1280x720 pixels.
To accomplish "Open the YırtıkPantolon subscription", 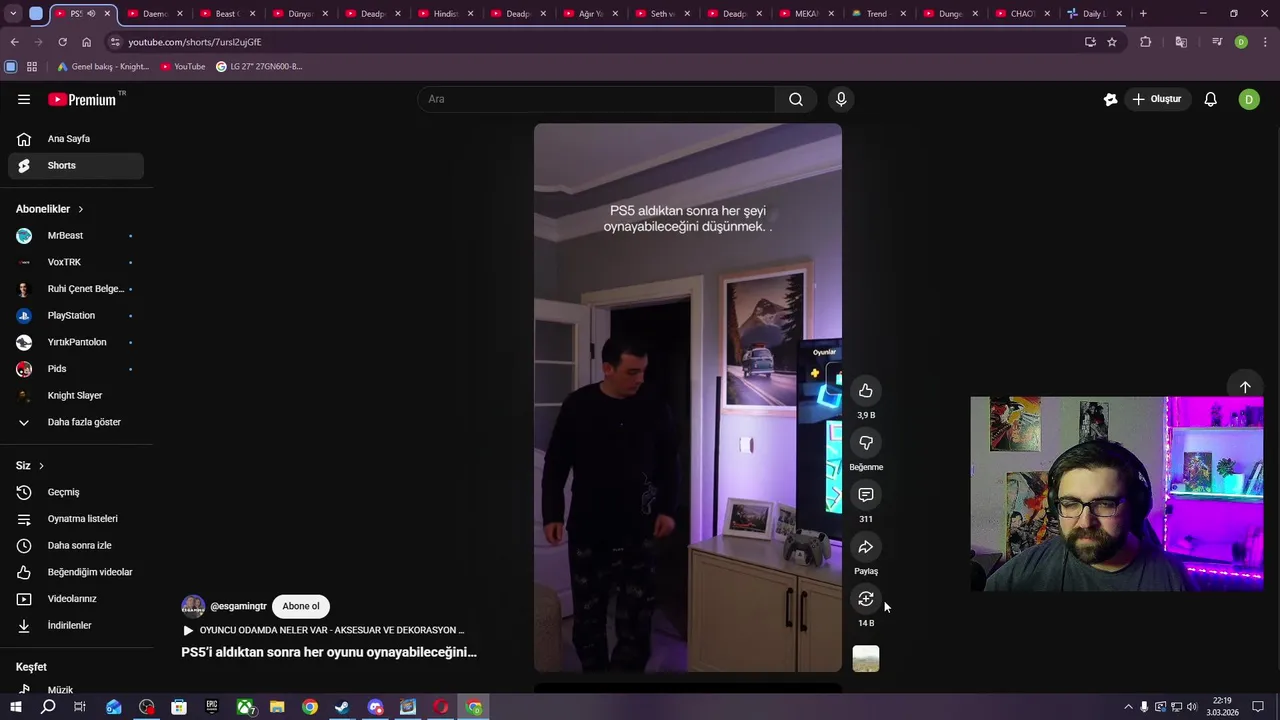I will point(76,342).
